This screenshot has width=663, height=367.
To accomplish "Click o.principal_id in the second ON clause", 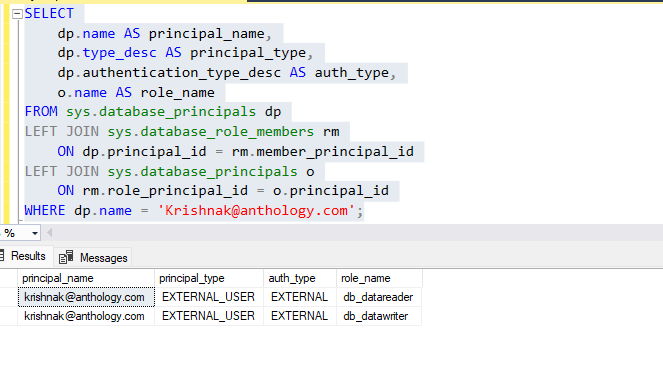I will tap(331, 191).
